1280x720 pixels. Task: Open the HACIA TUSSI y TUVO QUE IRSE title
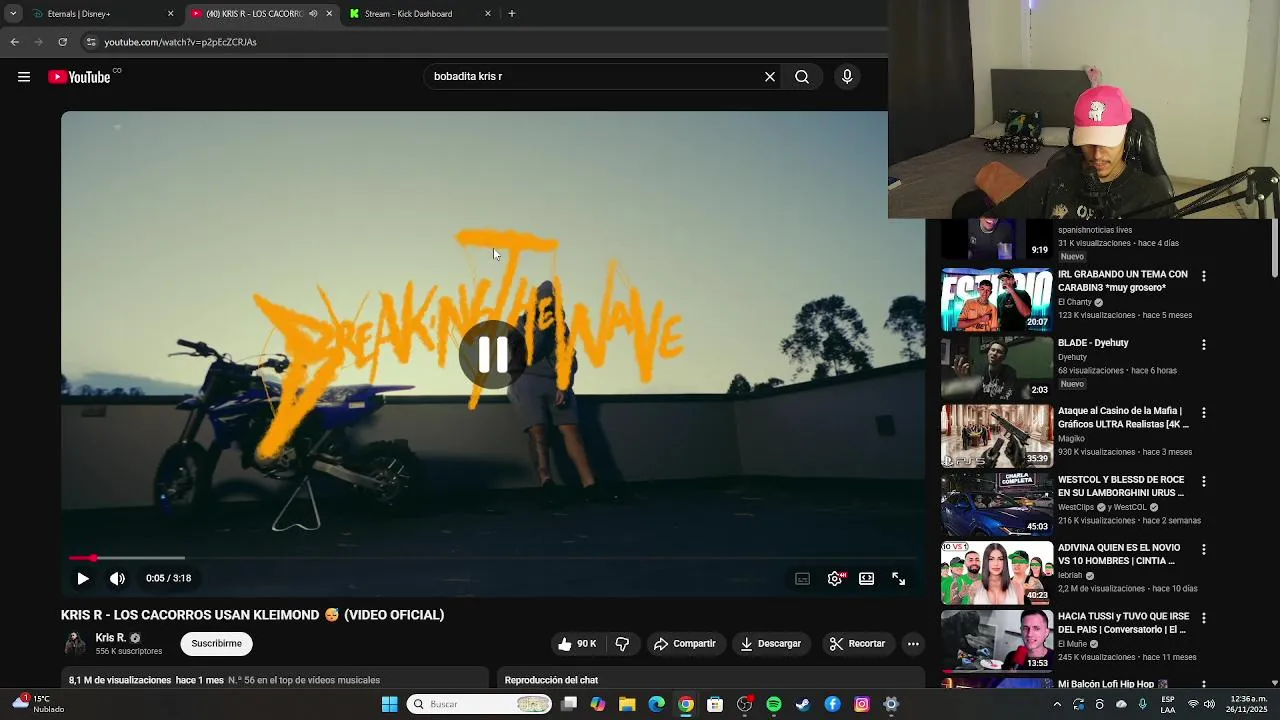pyautogui.click(x=1123, y=623)
